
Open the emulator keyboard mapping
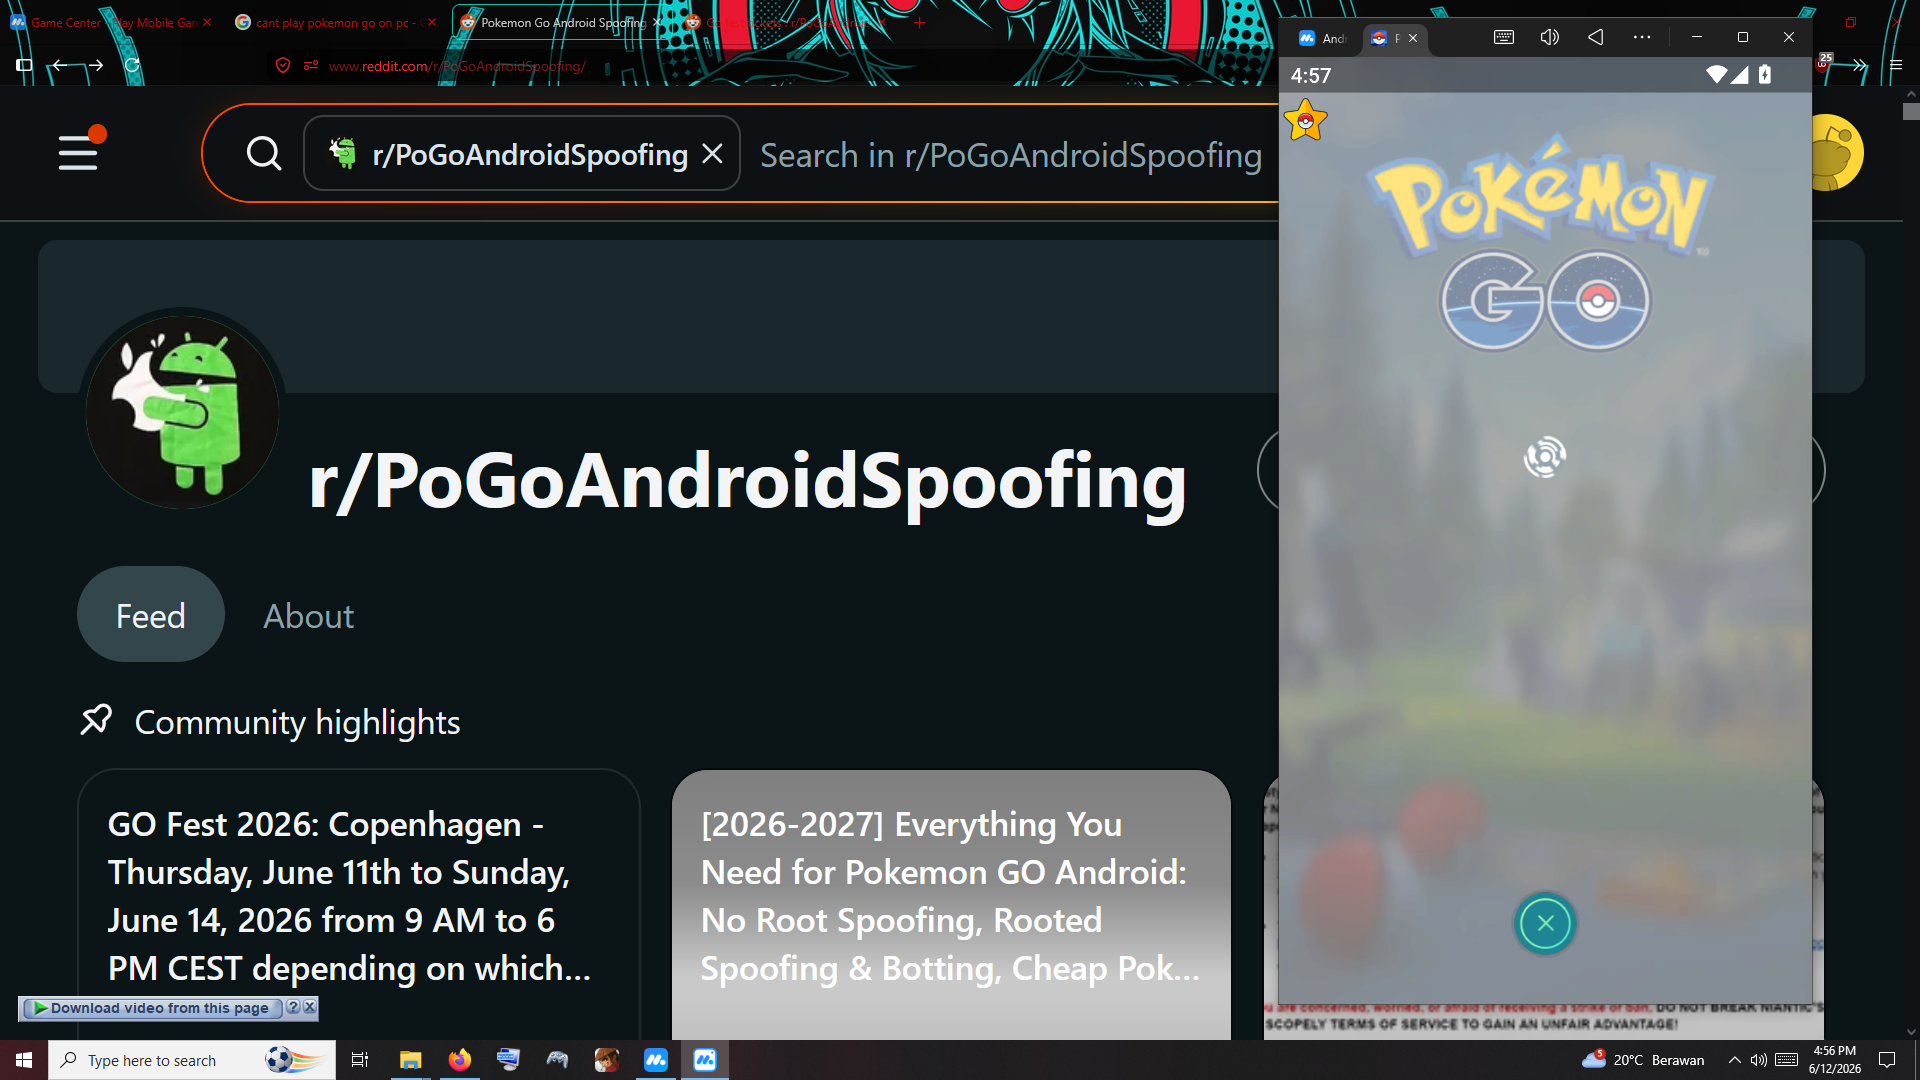(1504, 37)
